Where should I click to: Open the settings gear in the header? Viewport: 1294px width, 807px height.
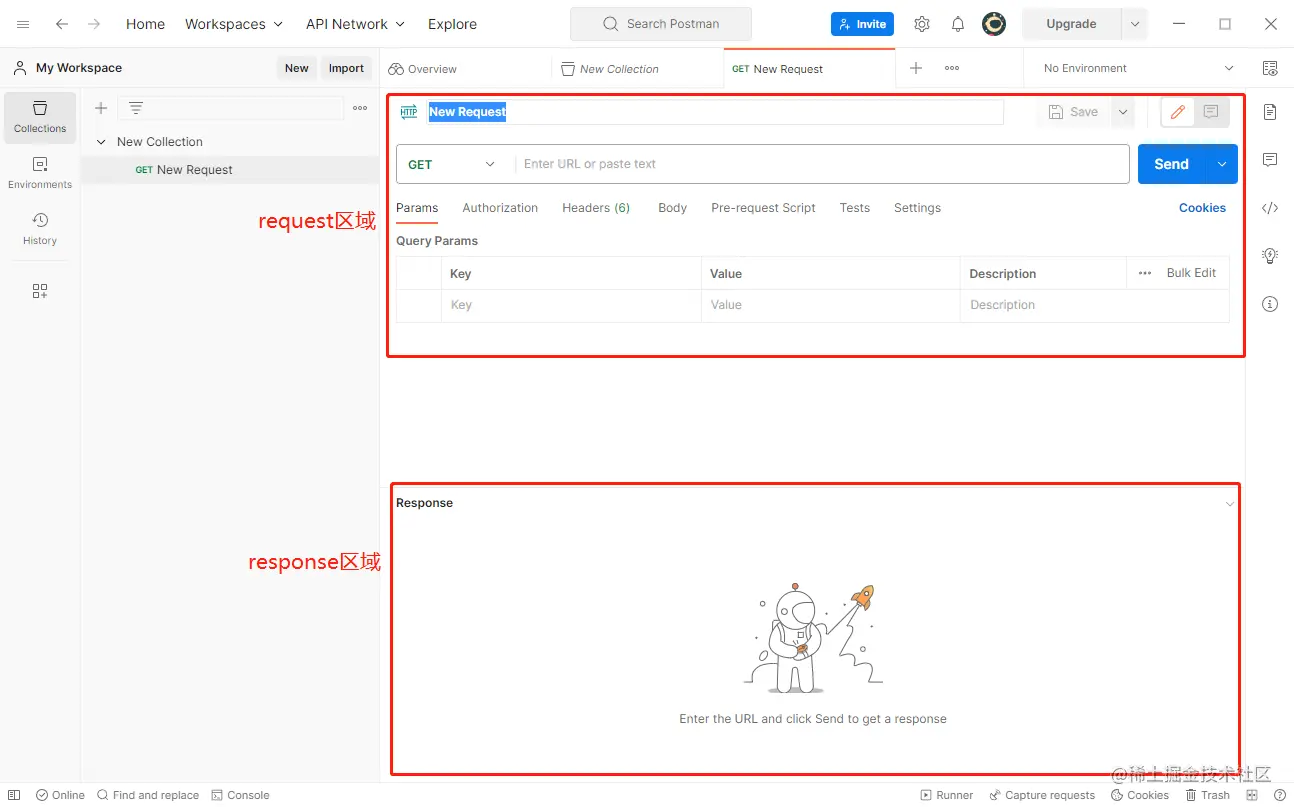[922, 24]
